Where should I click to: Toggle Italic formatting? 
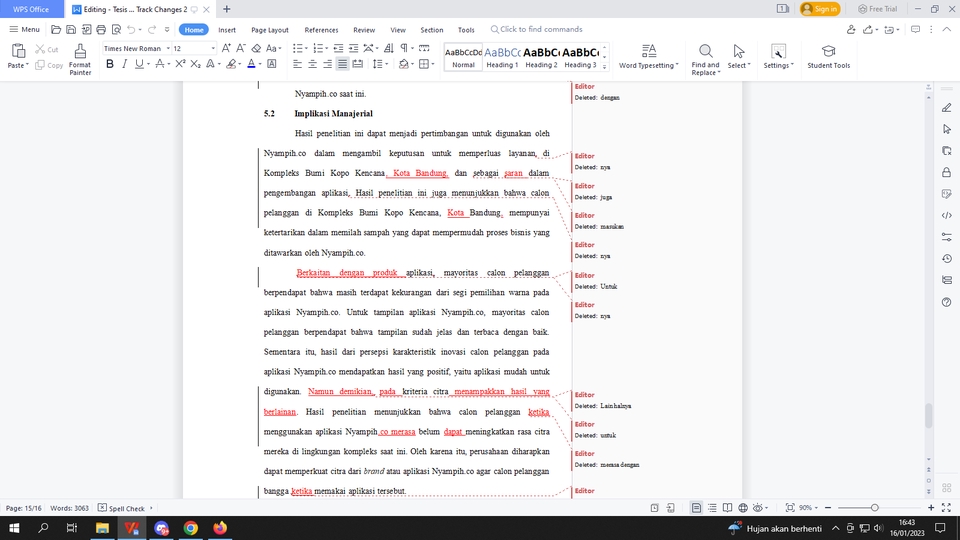(x=124, y=64)
